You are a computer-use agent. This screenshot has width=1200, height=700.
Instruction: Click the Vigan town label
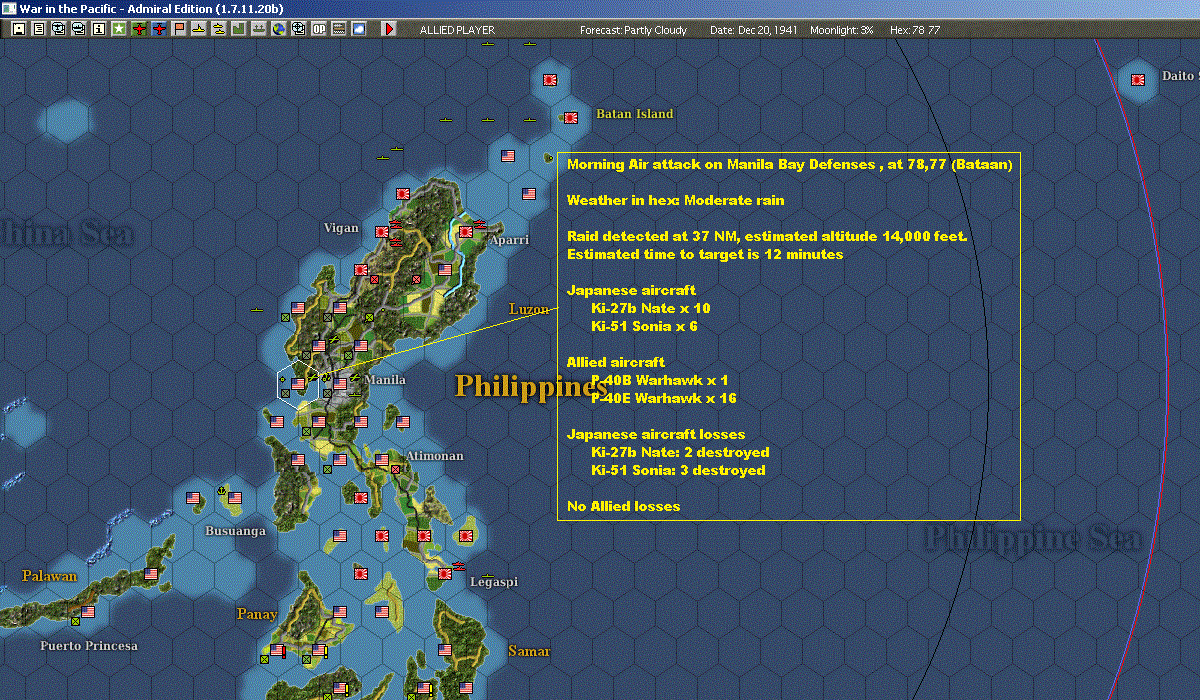click(x=341, y=228)
